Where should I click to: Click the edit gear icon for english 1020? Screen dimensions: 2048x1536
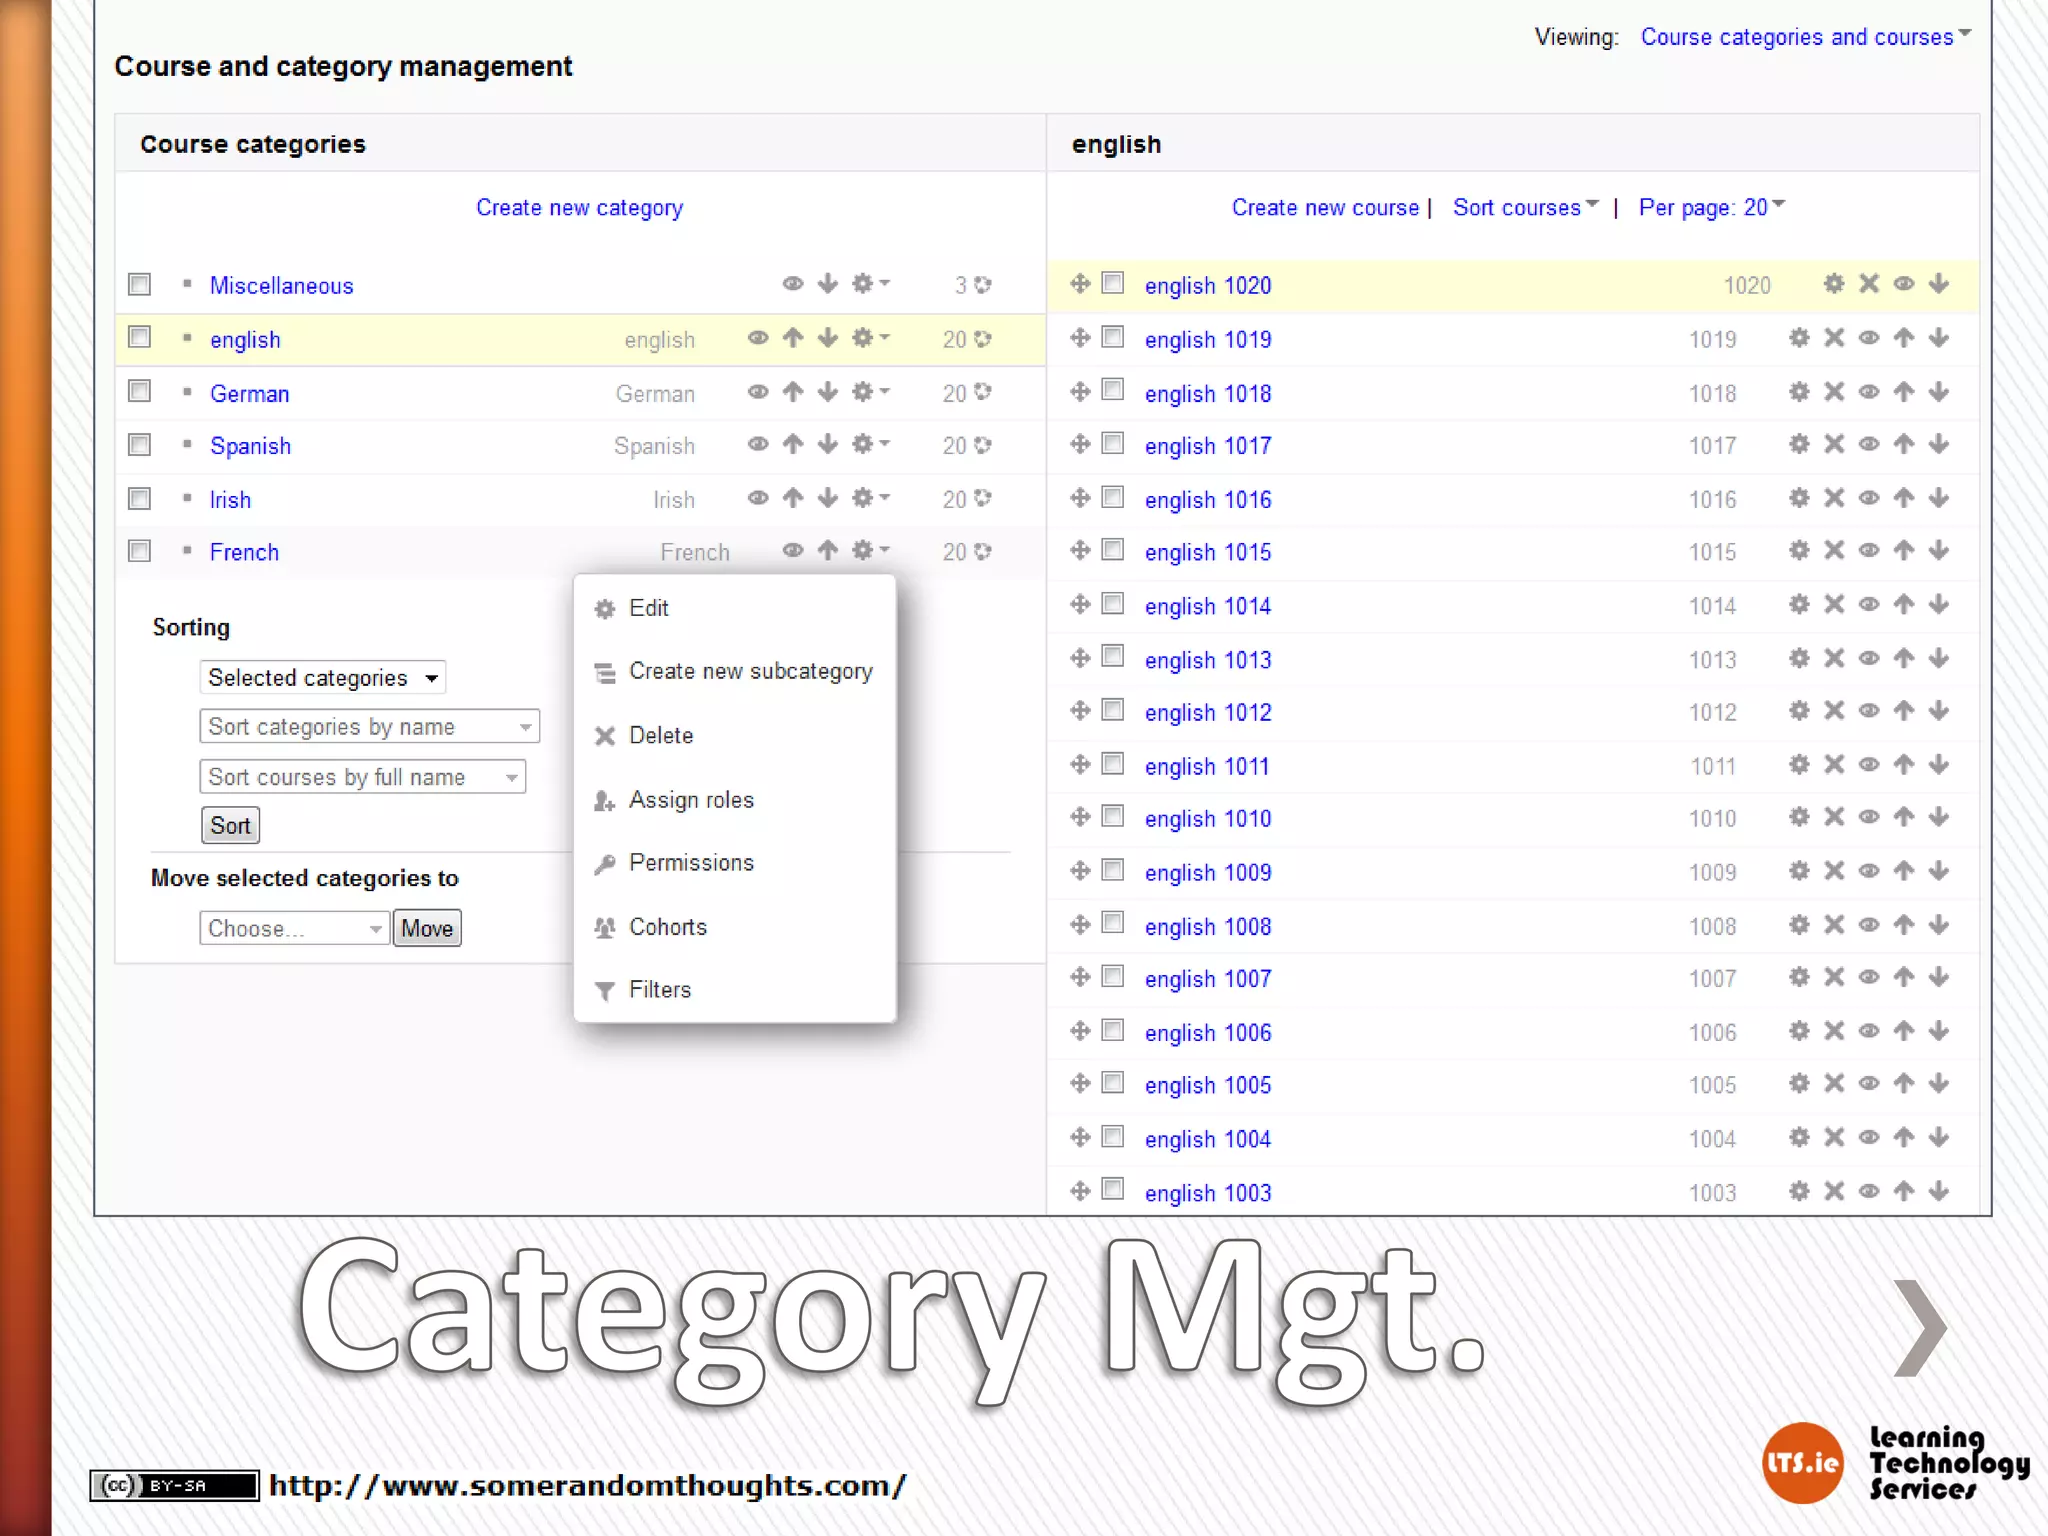pyautogui.click(x=1833, y=284)
